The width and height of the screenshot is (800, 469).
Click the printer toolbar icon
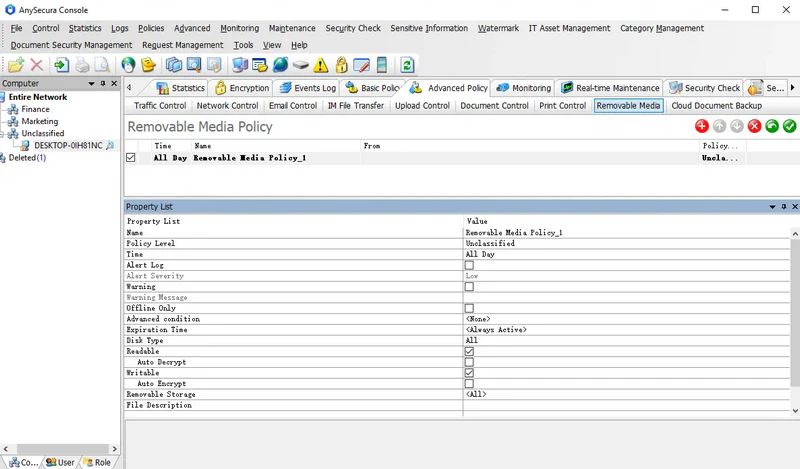(x=82, y=65)
